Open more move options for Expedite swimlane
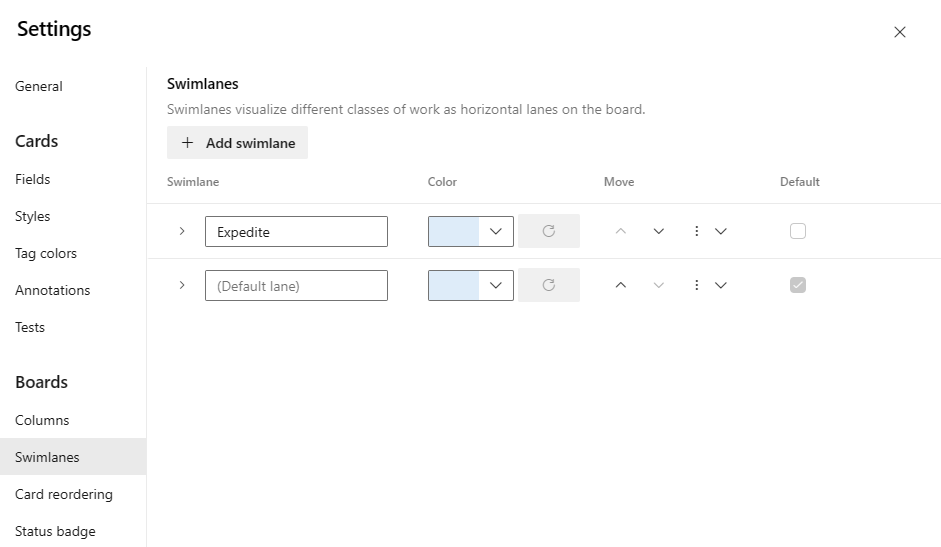The height and width of the screenshot is (547, 941). 708,231
